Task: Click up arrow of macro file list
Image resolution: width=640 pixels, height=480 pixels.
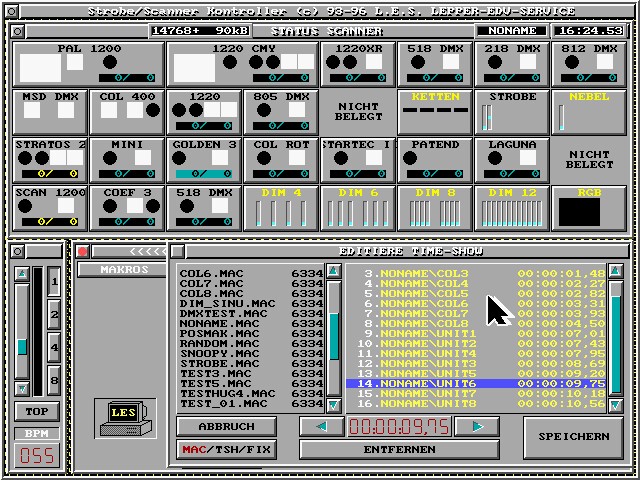Action: click(334, 271)
